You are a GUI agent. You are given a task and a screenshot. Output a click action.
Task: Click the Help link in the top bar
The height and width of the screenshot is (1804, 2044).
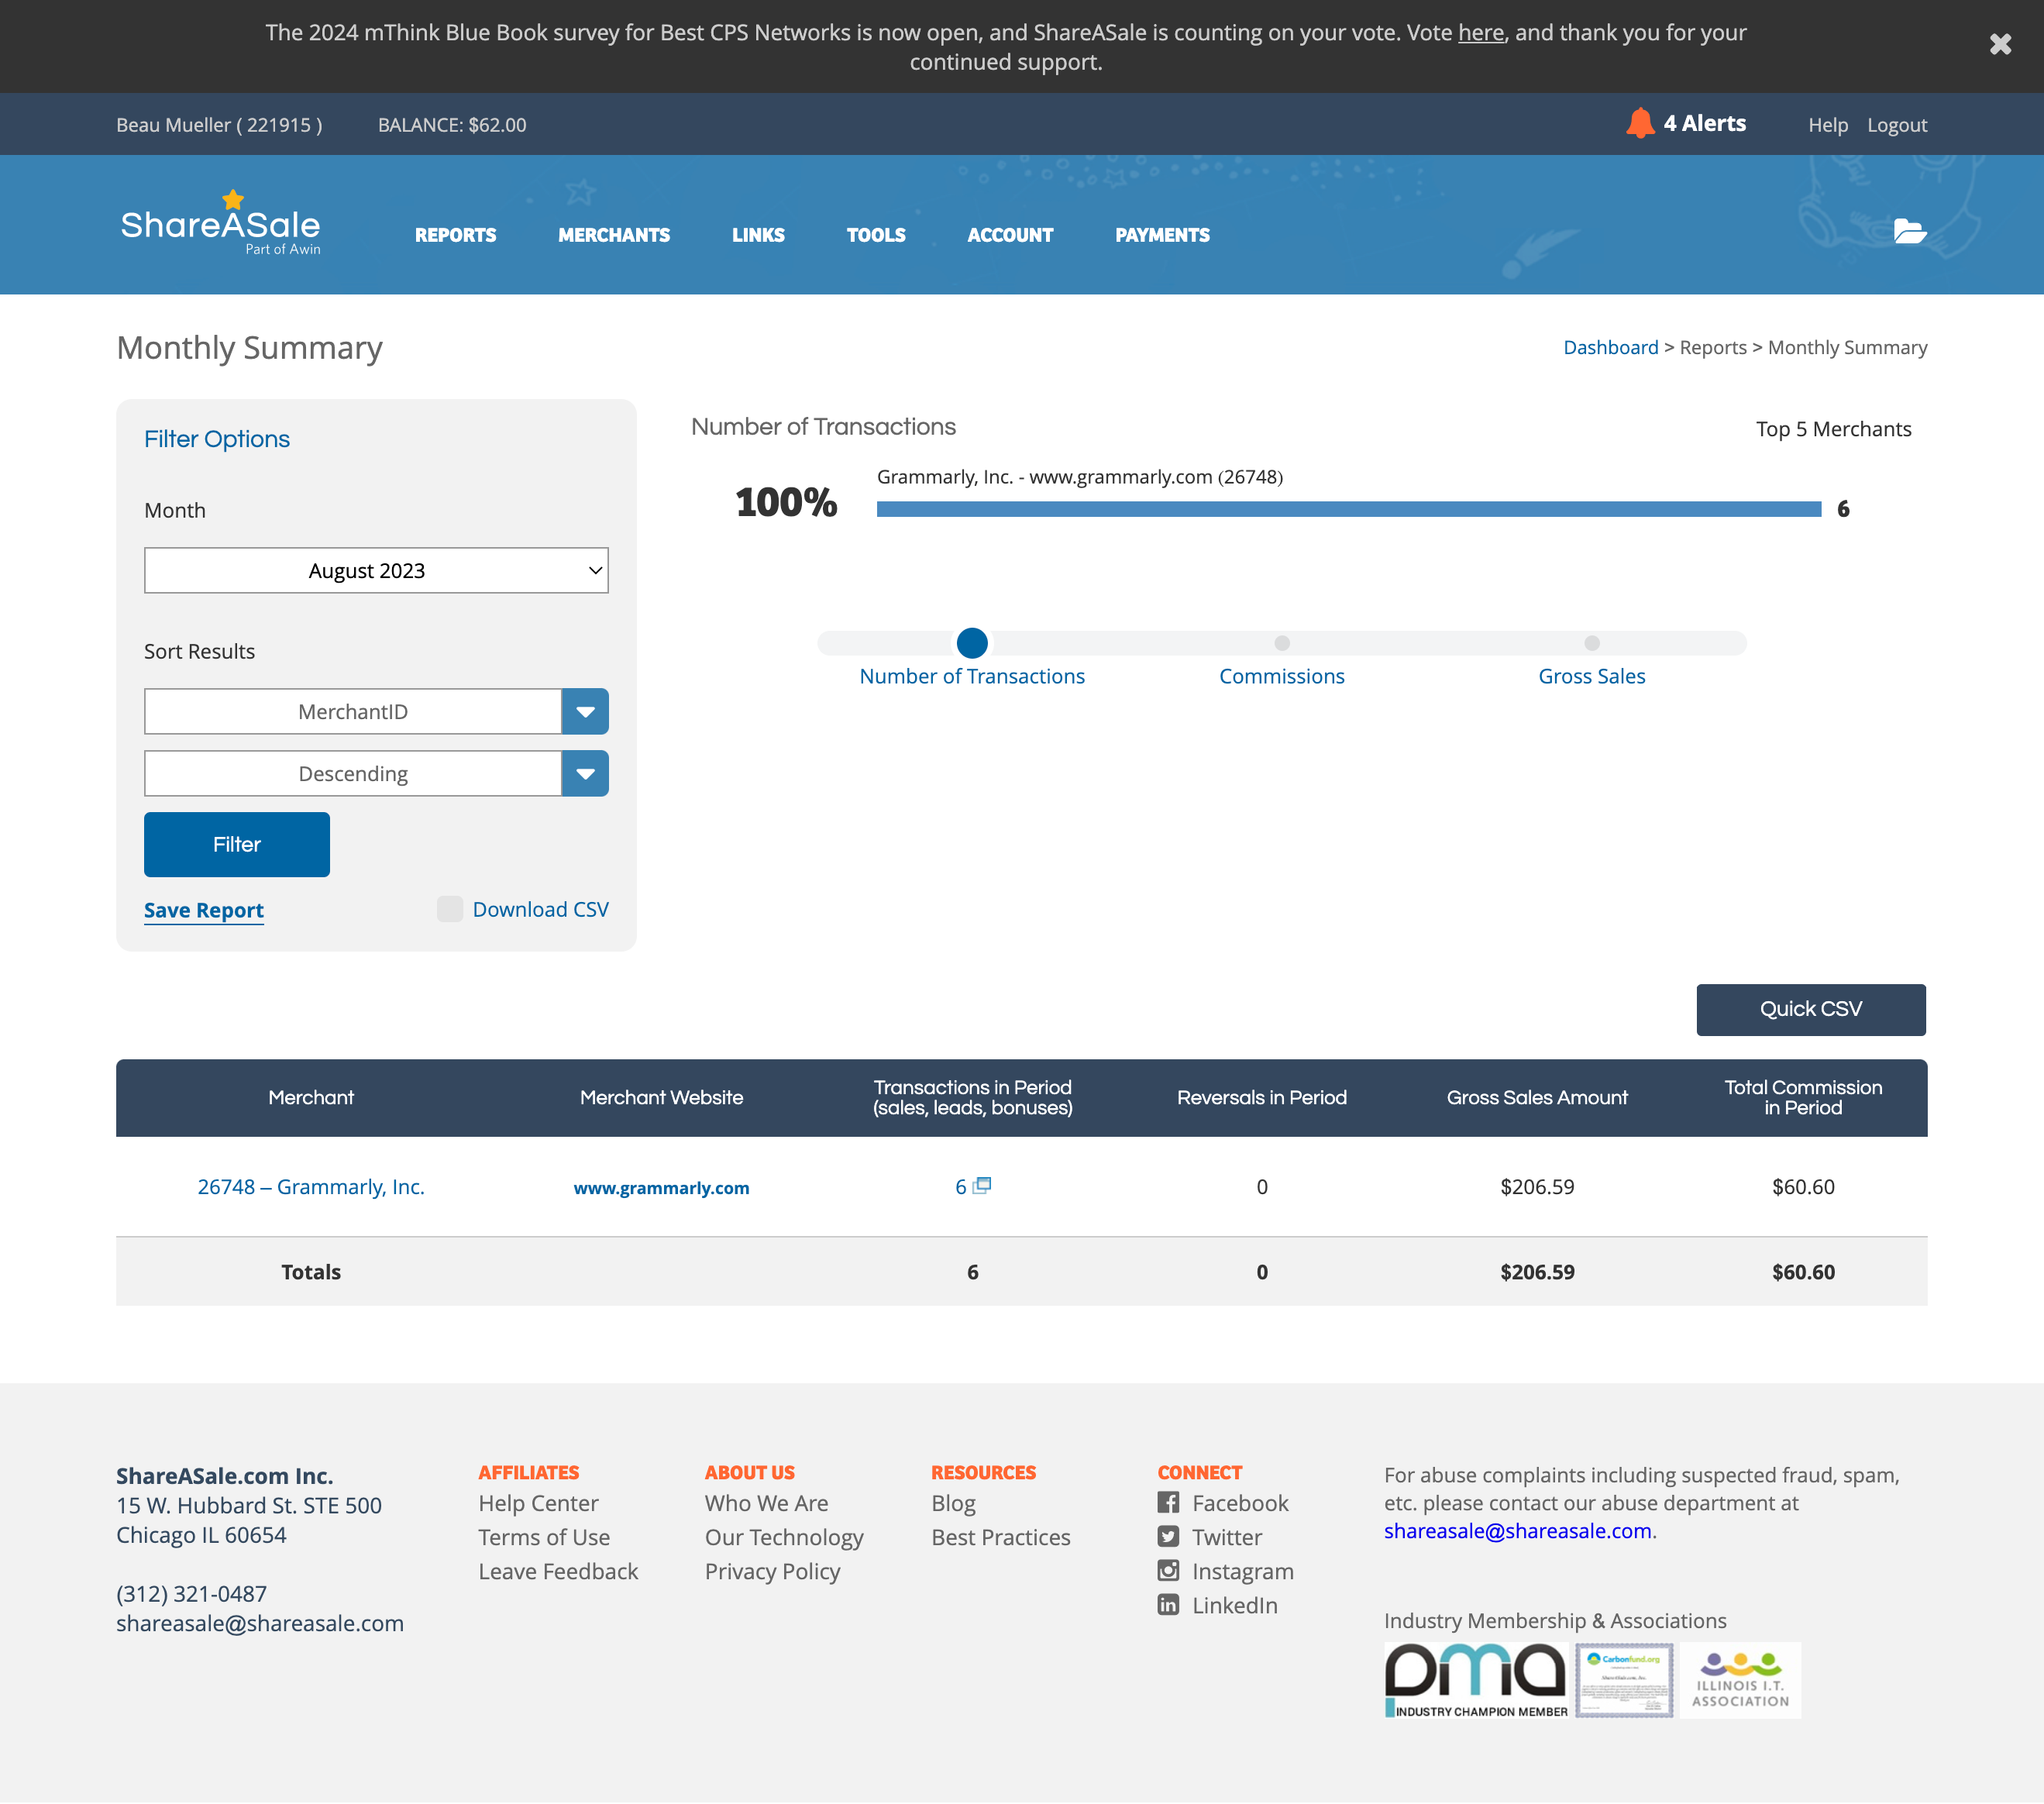pos(1828,125)
